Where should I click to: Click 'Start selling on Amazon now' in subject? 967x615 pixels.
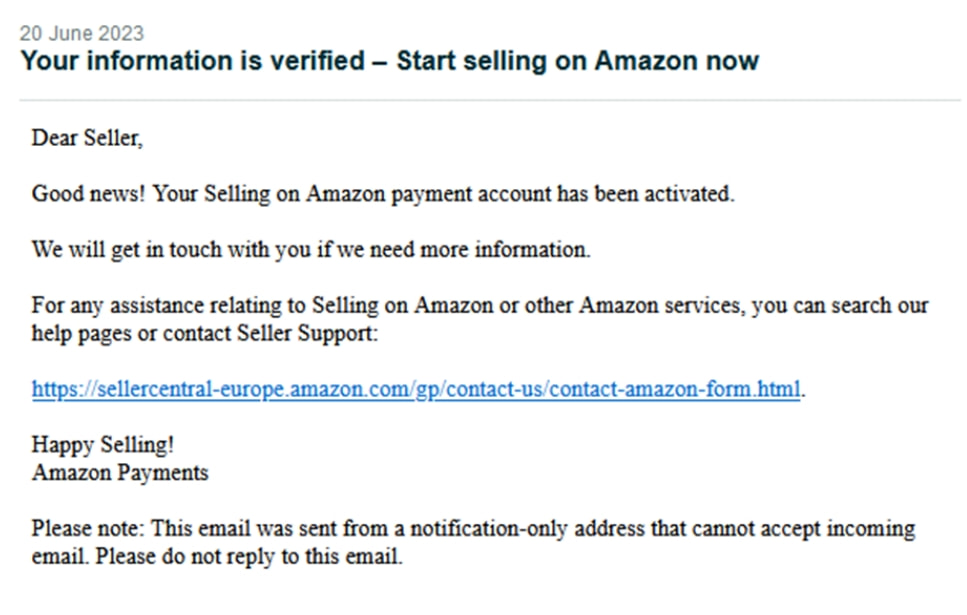[x=577, y=61]
